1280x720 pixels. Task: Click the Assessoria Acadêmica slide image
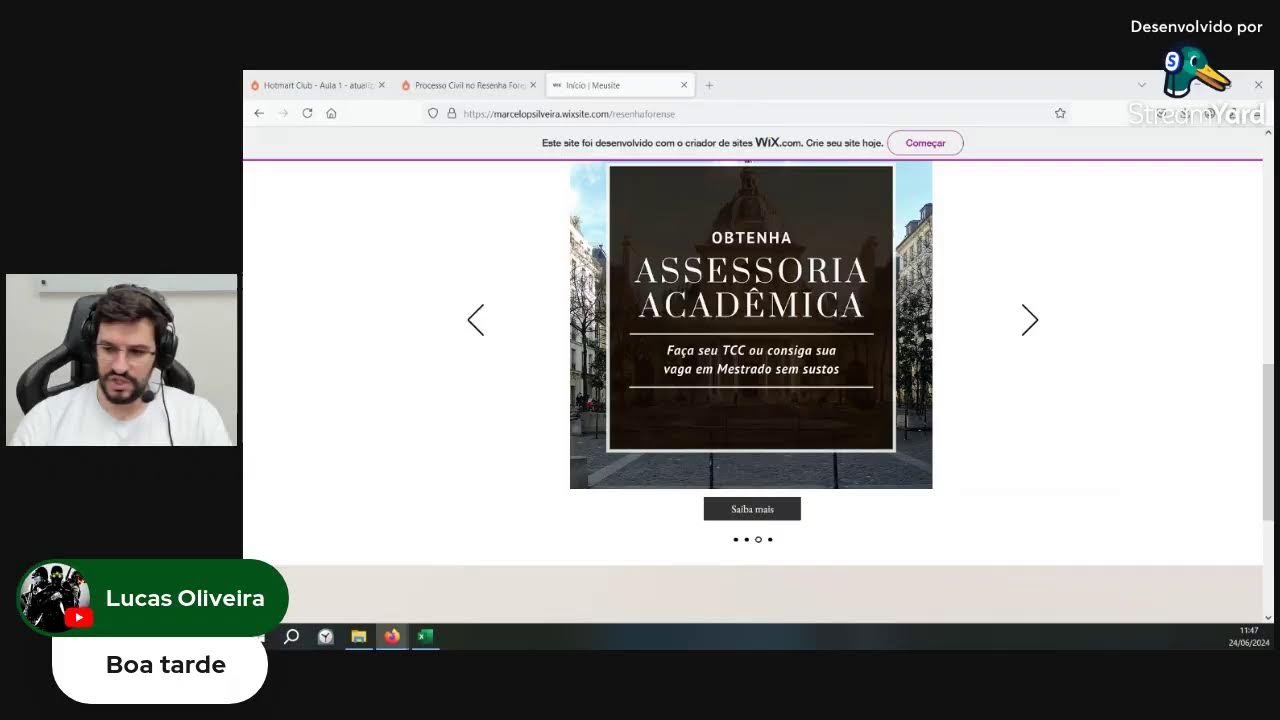tap(751, 325)
